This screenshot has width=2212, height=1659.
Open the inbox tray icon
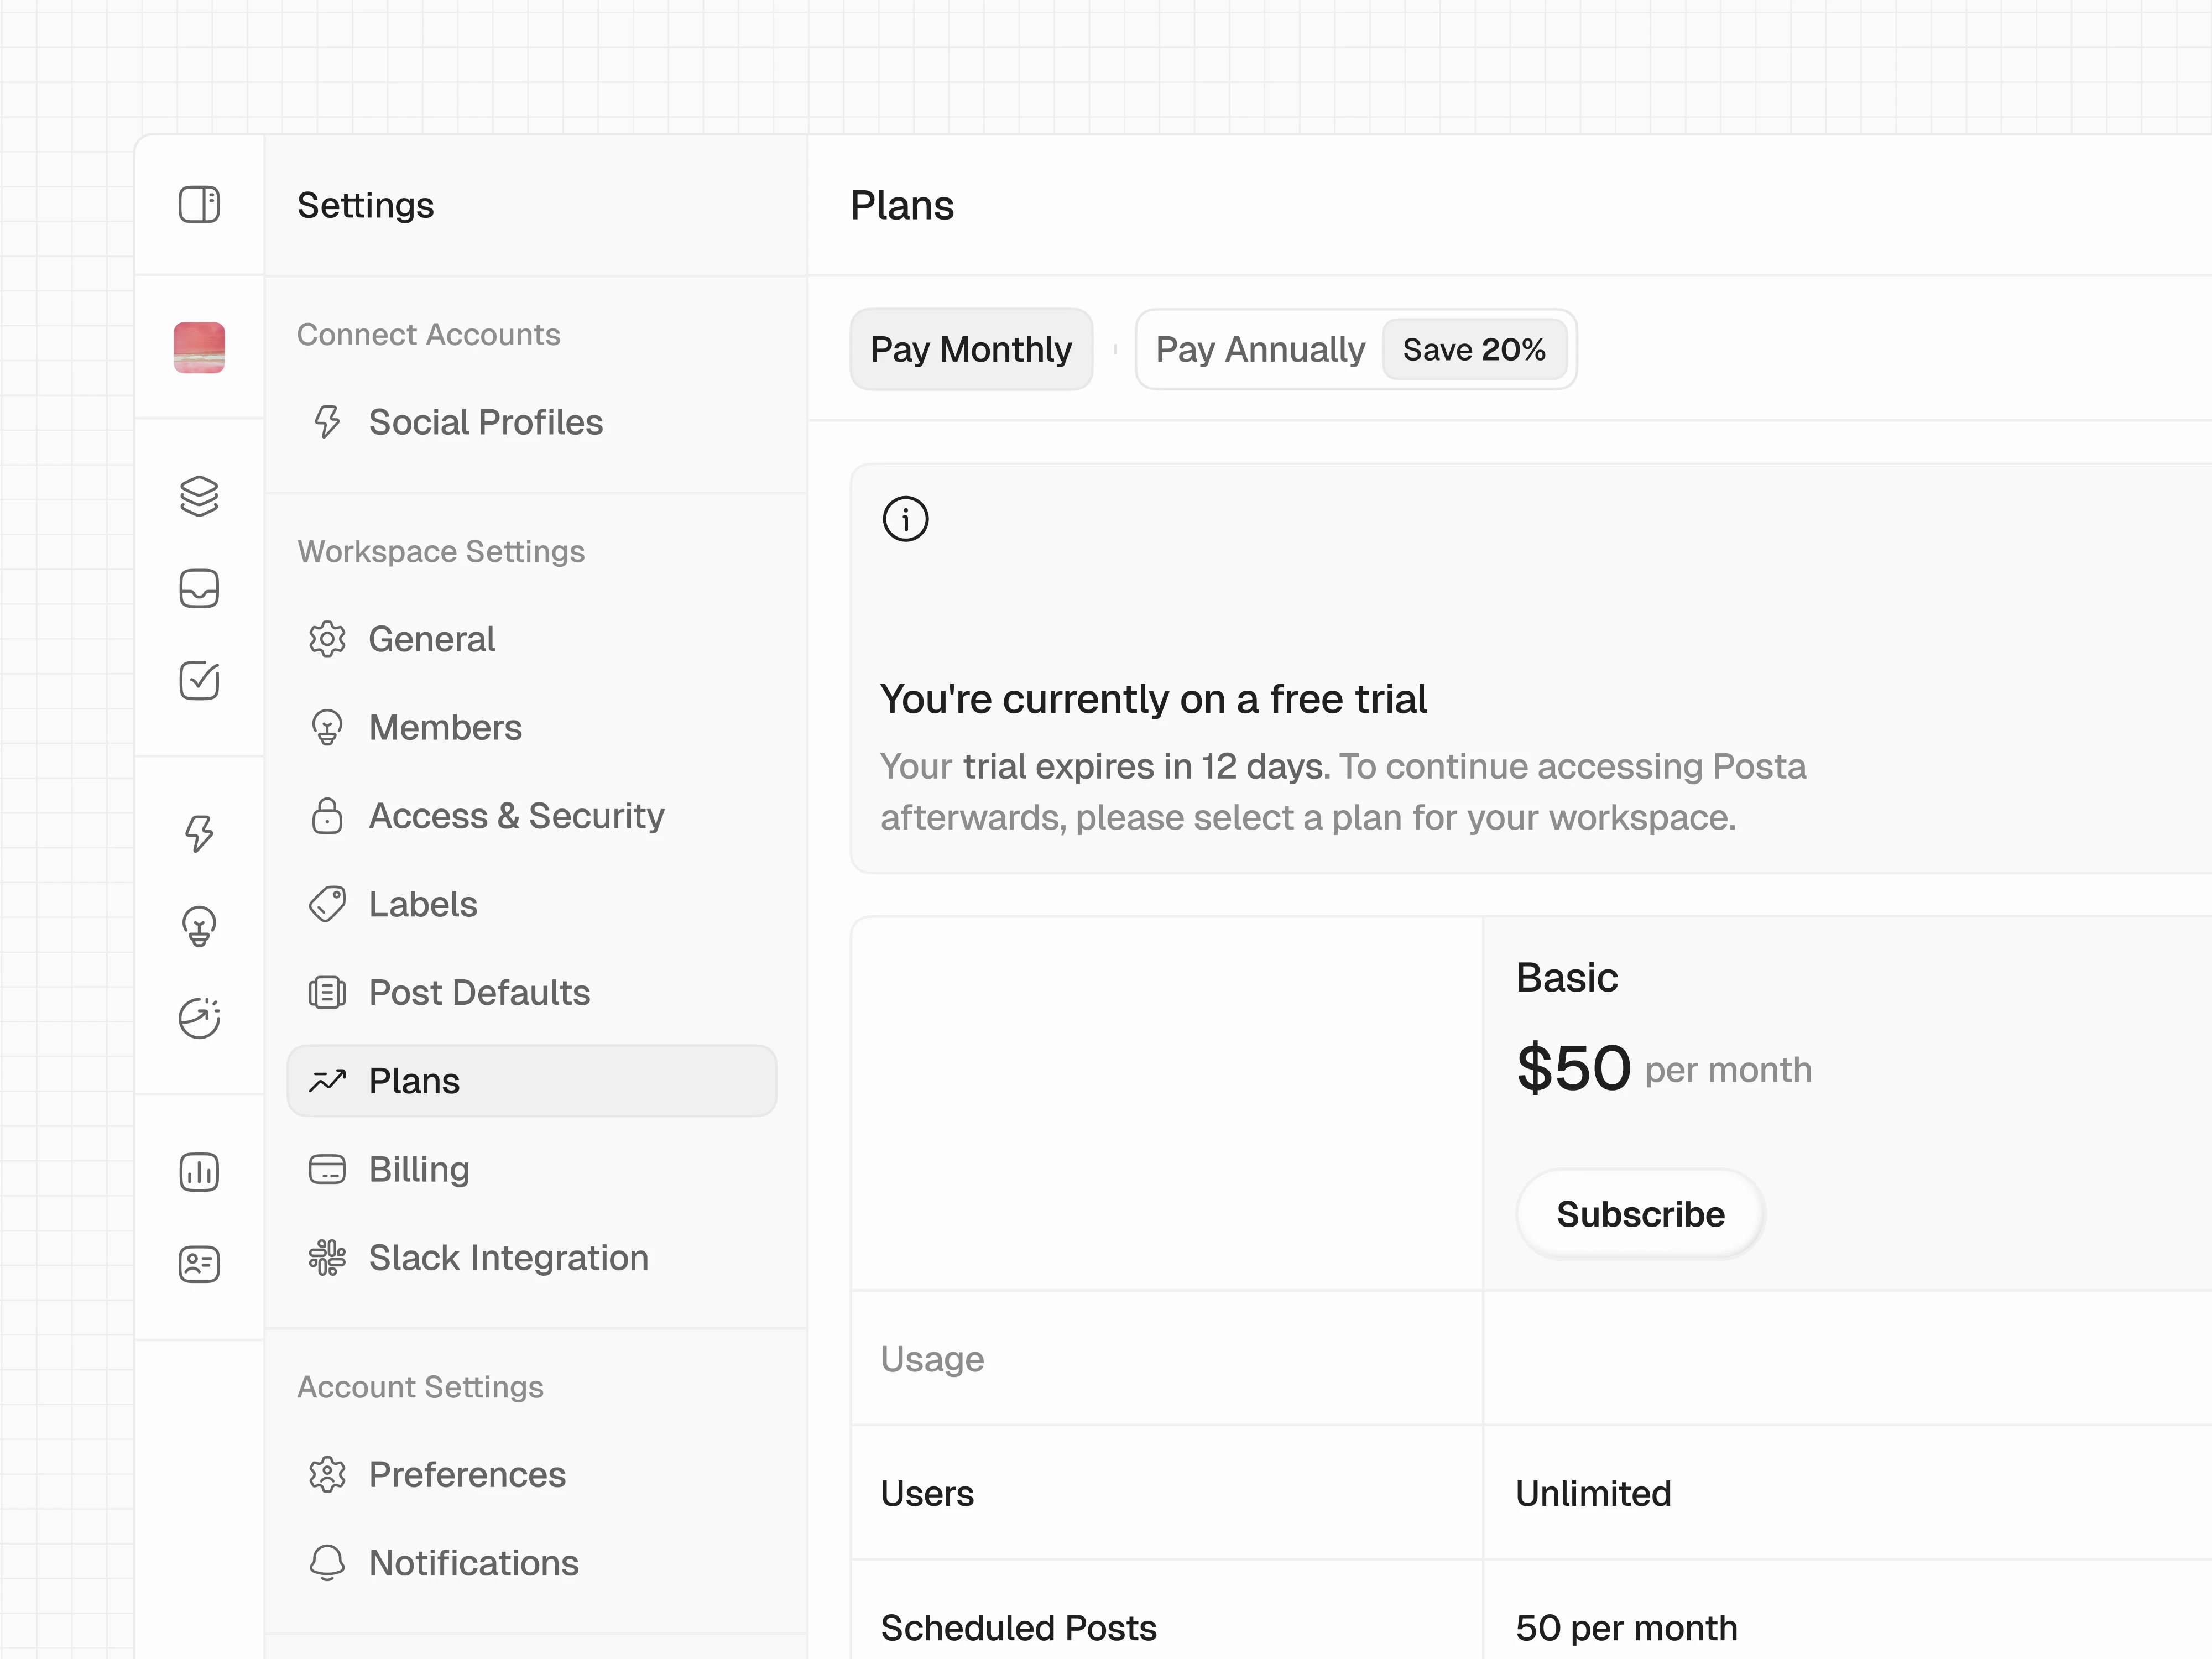pos(199,588)
